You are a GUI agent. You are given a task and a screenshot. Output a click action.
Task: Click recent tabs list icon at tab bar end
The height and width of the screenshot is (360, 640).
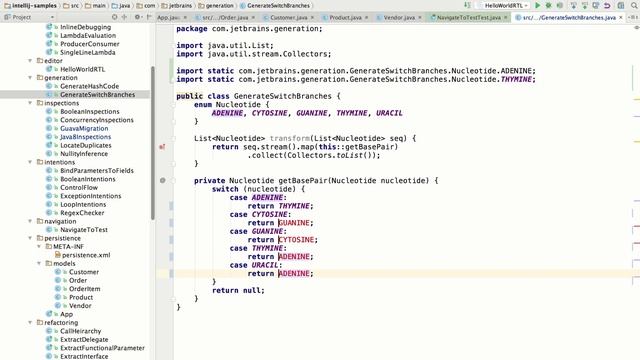tap(633, 18)
